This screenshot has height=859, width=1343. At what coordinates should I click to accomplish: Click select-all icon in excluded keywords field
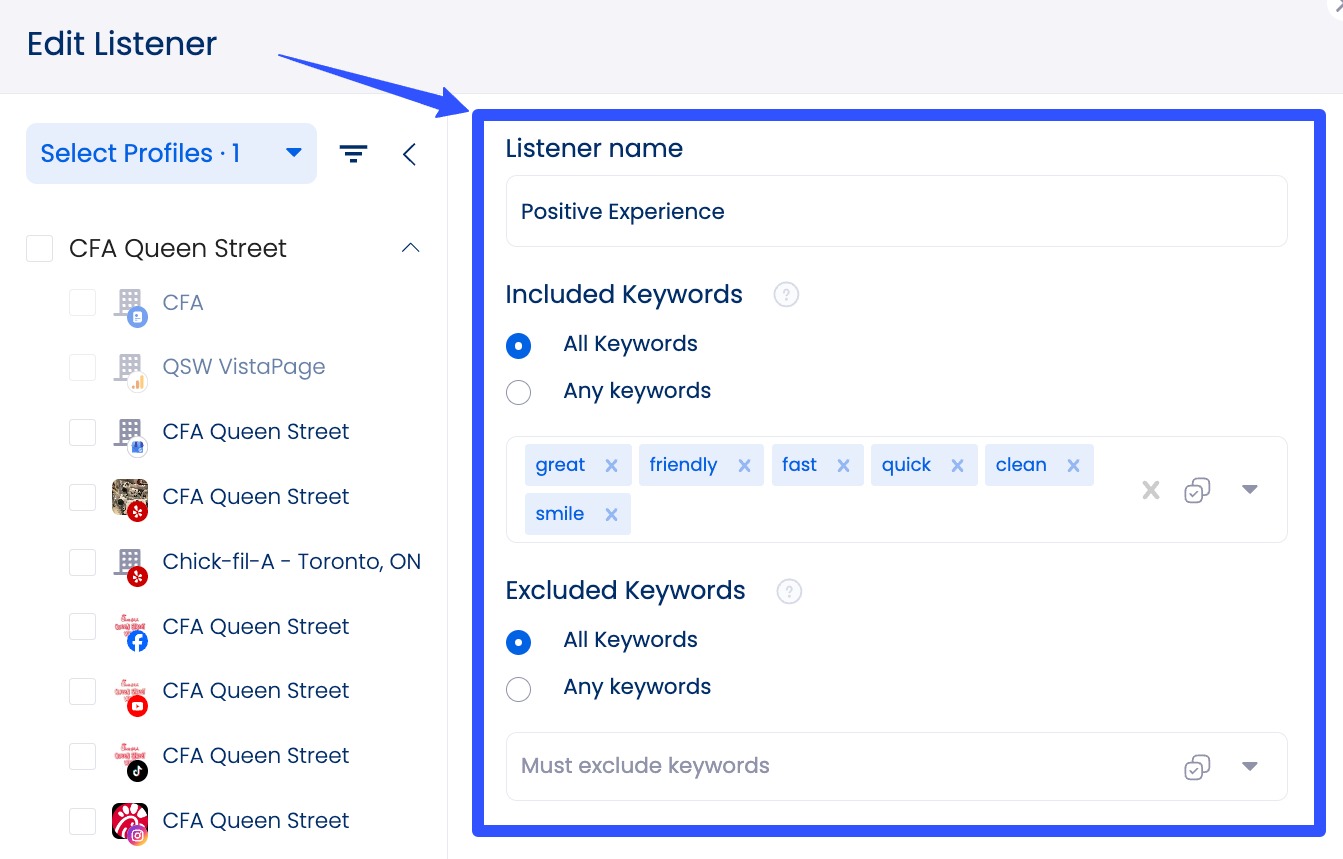(x=1196, y=767)
